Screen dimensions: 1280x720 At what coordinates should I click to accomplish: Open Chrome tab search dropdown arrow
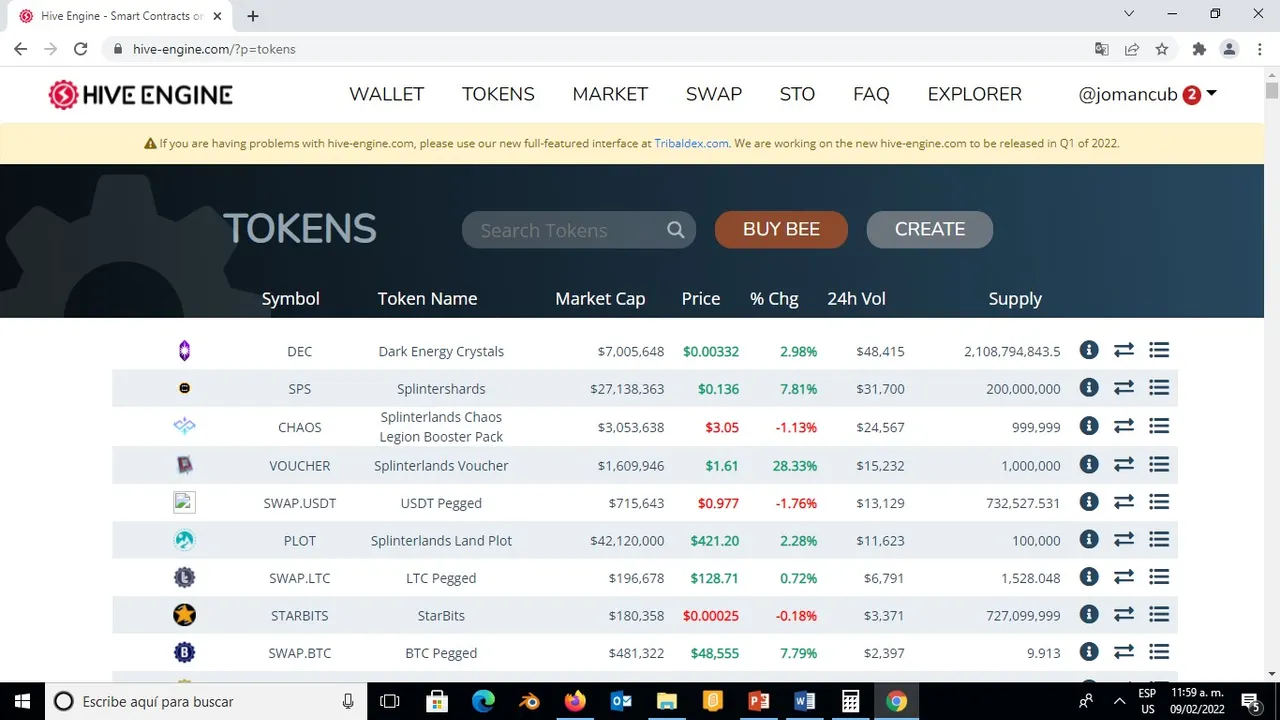[1129, 14]
